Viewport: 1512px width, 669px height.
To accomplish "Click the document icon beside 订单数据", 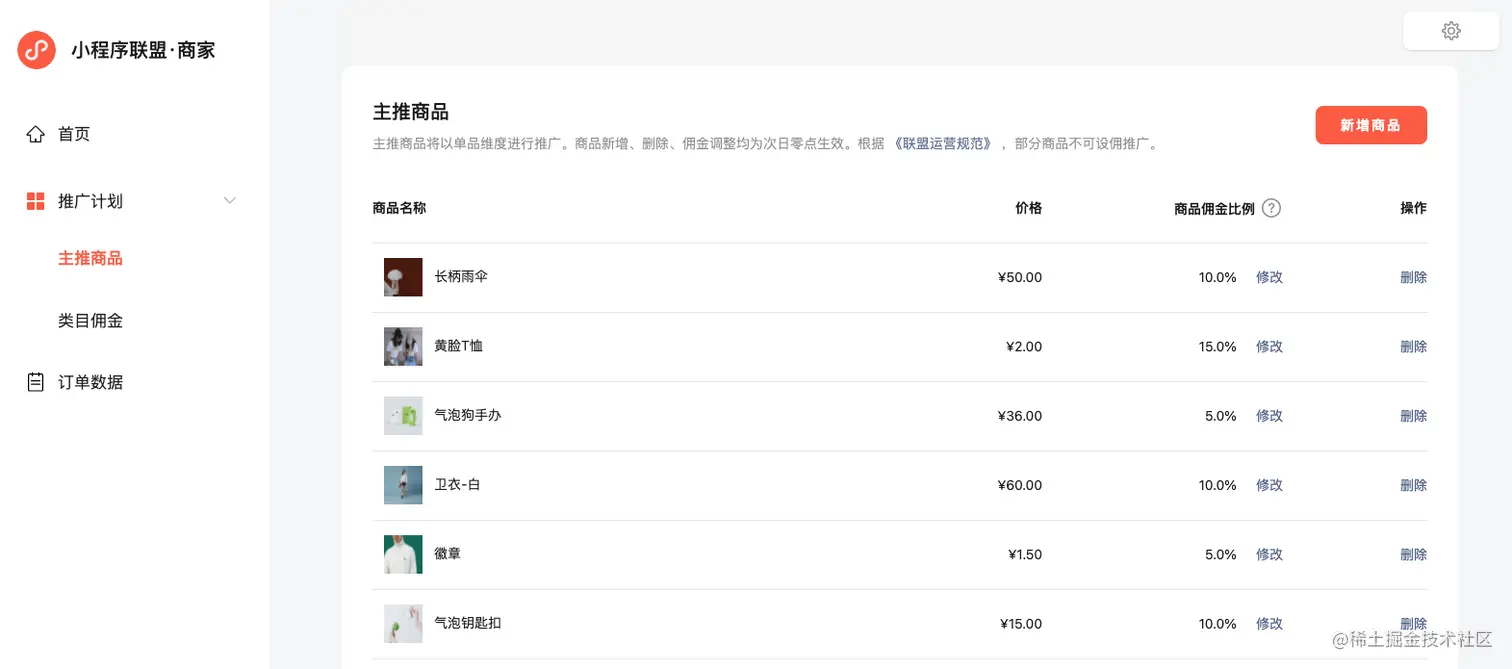I will click(35, 381).
